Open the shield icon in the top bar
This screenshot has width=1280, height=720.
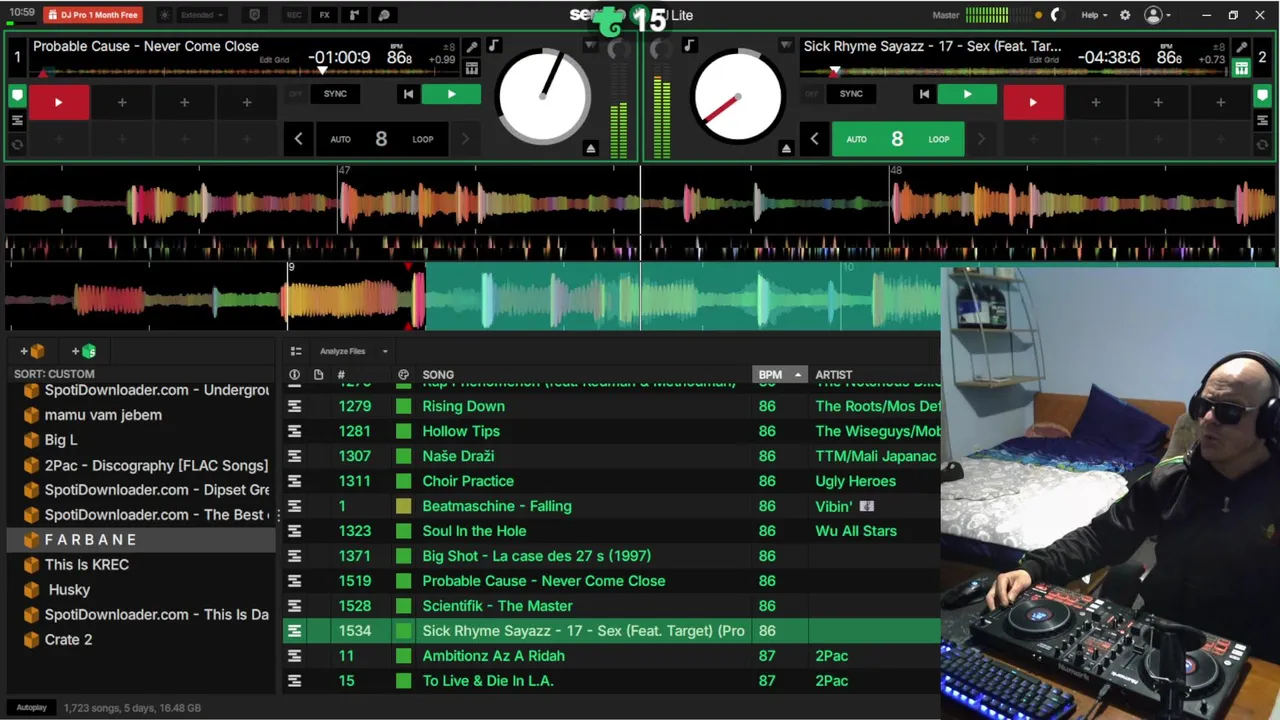coord(254,15)
